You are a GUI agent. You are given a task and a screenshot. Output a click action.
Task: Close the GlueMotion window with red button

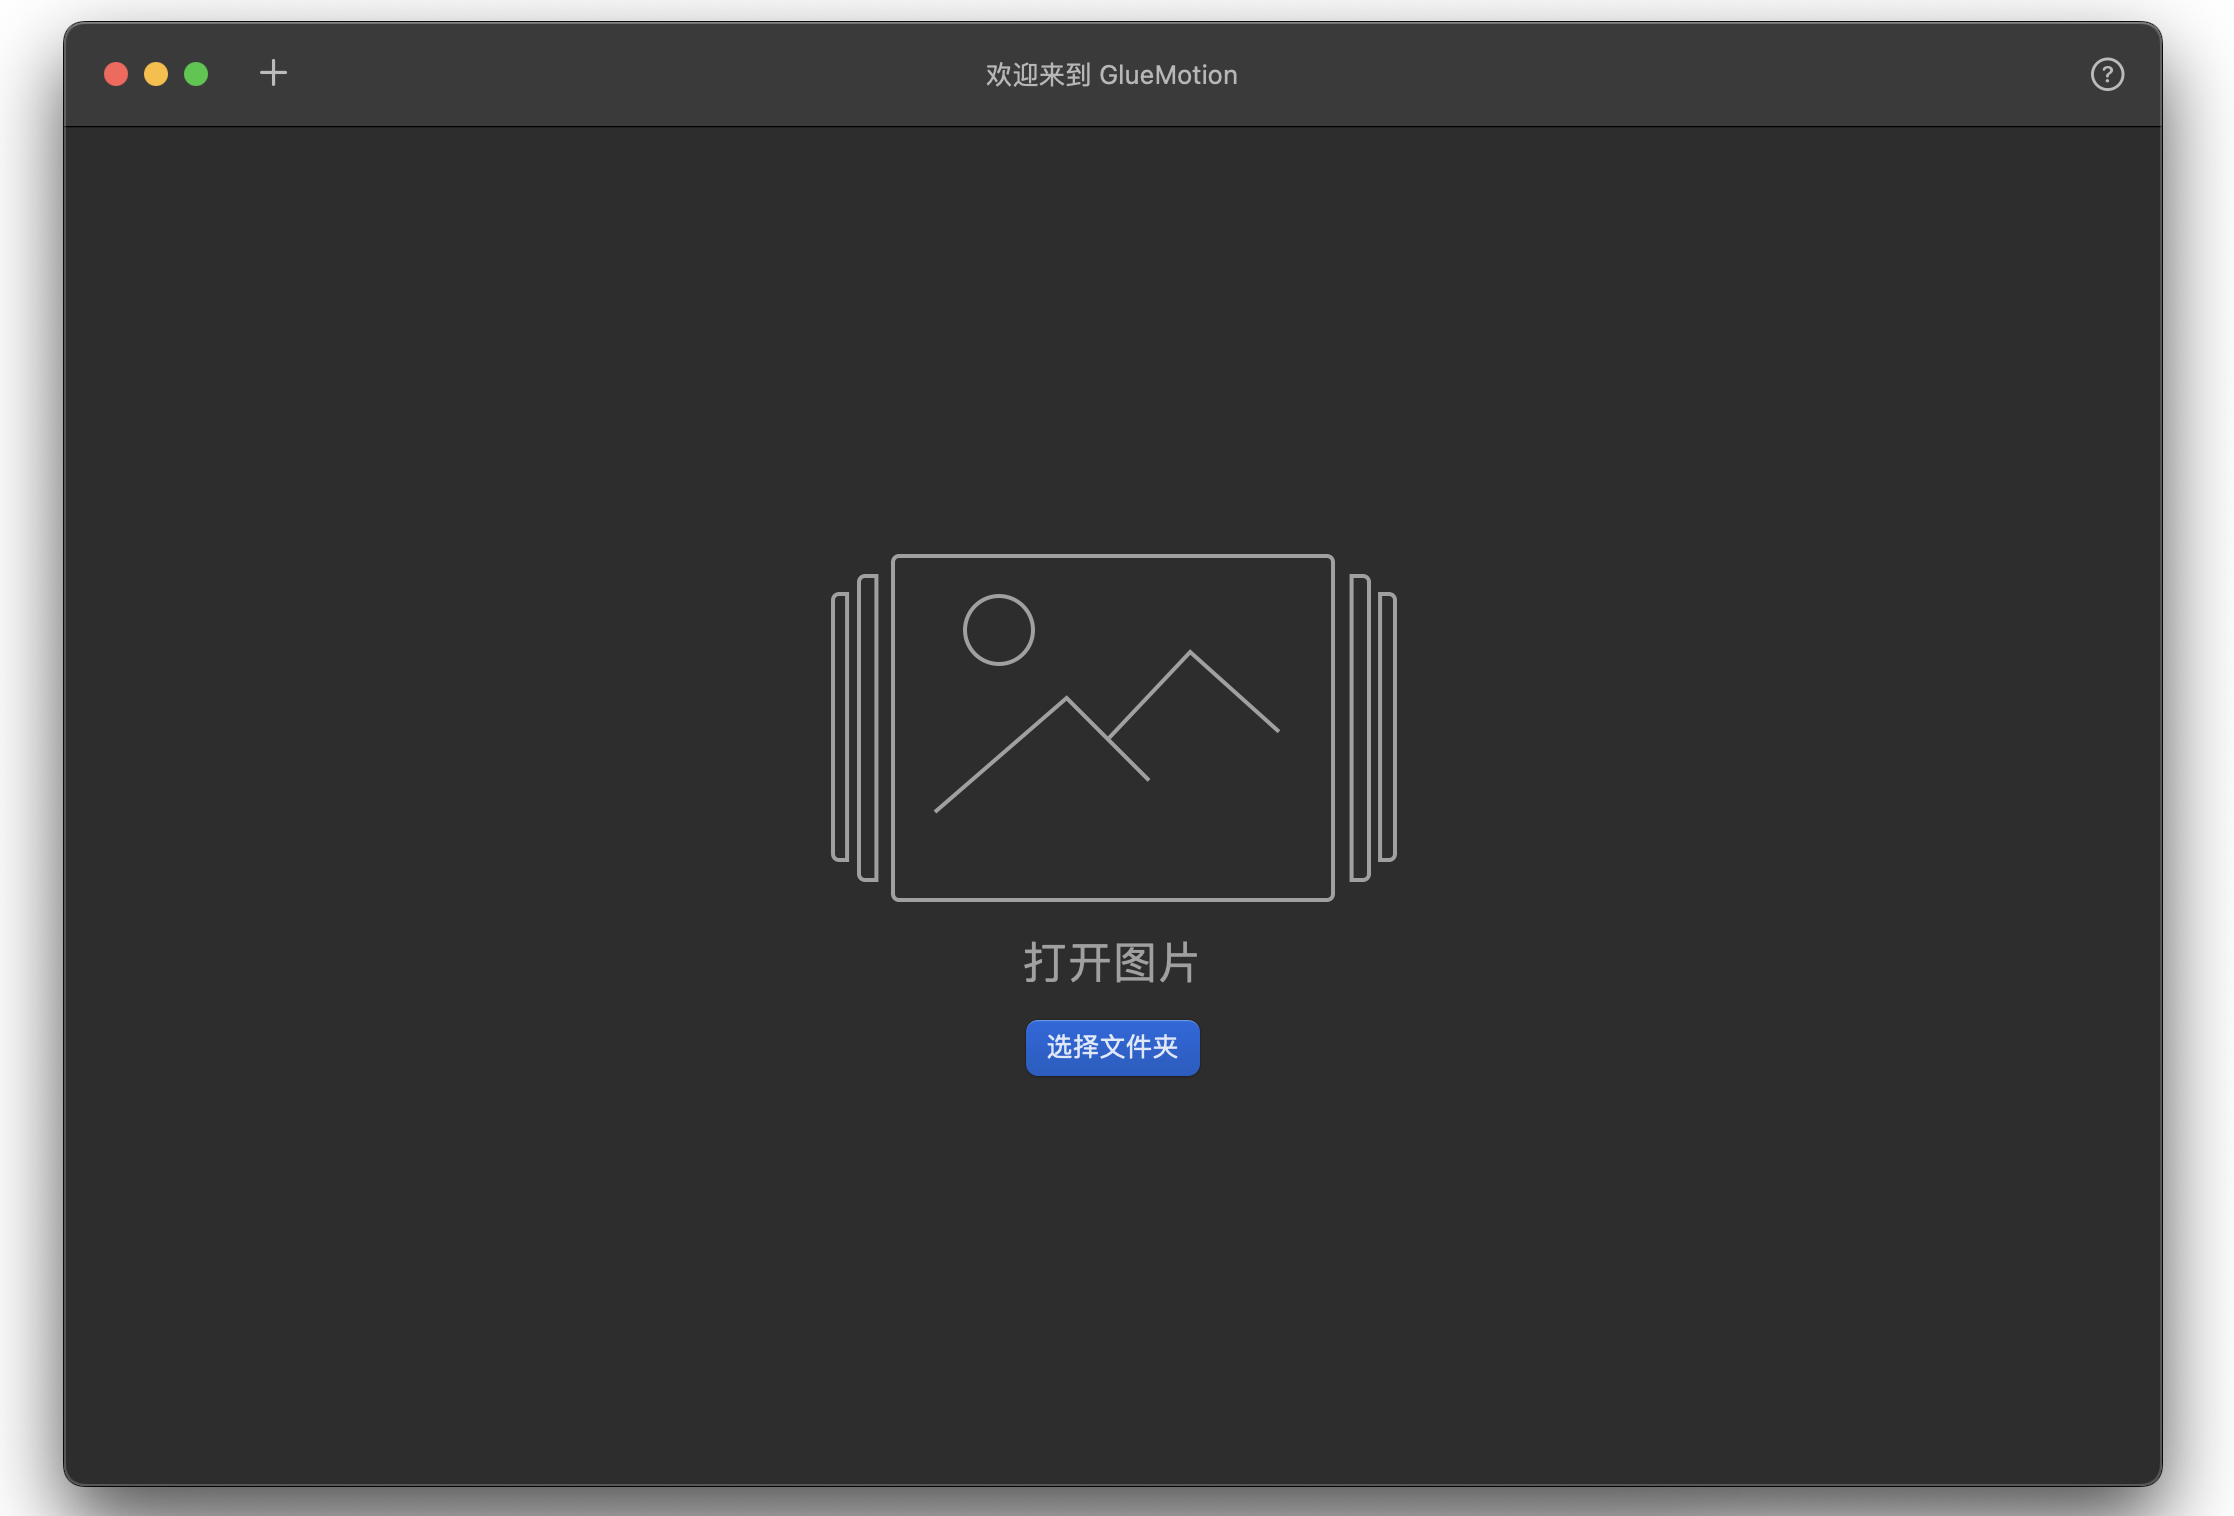(116, 74)
